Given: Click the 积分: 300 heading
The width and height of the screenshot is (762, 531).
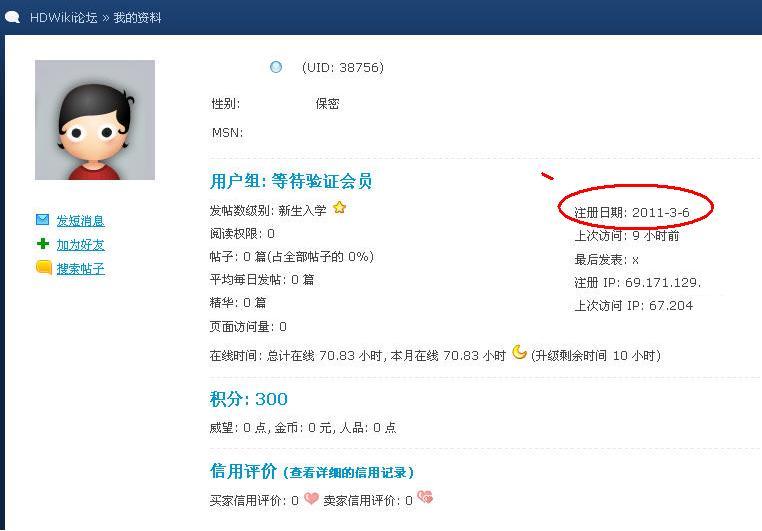Looking at the screenshot, I should [248, 399].
